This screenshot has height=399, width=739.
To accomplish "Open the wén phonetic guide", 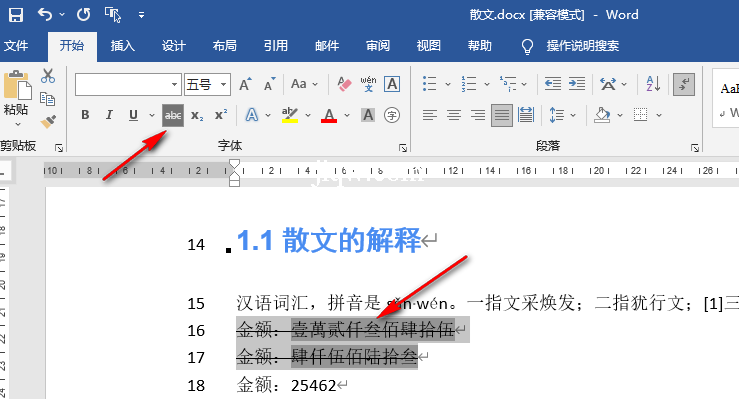I will point(368,85).
